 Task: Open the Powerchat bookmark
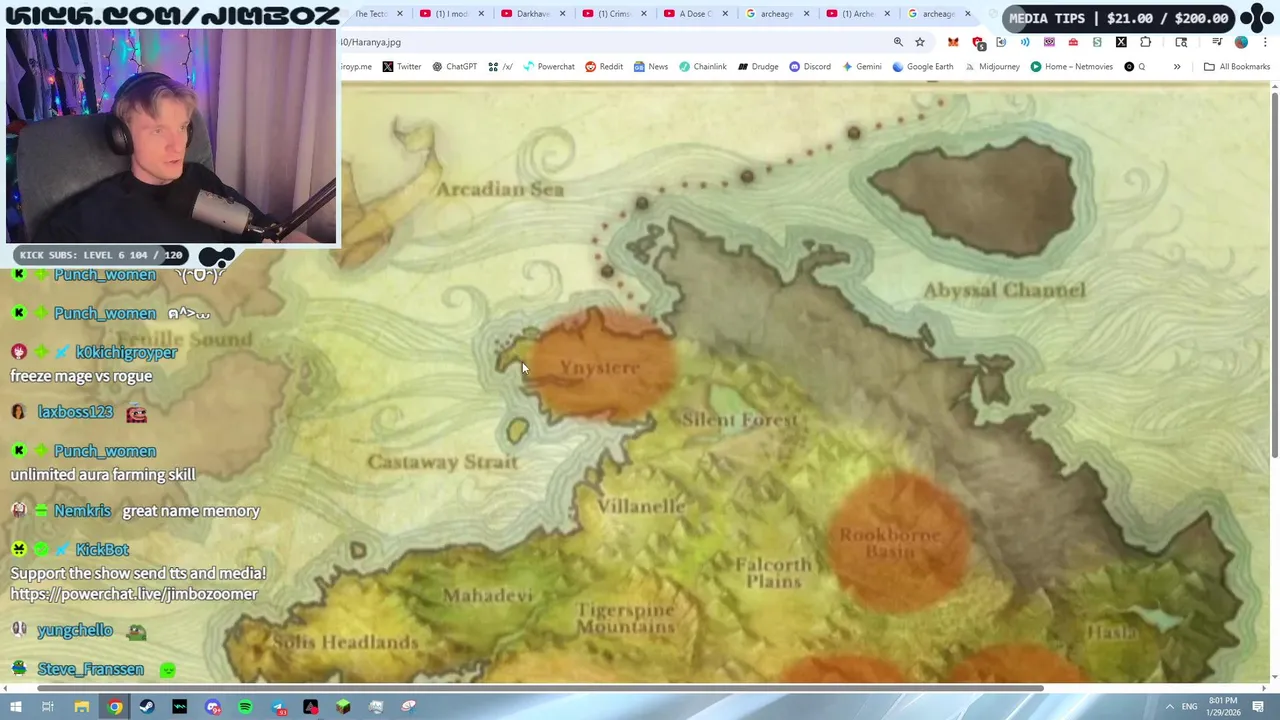click(x=547, y=67)
